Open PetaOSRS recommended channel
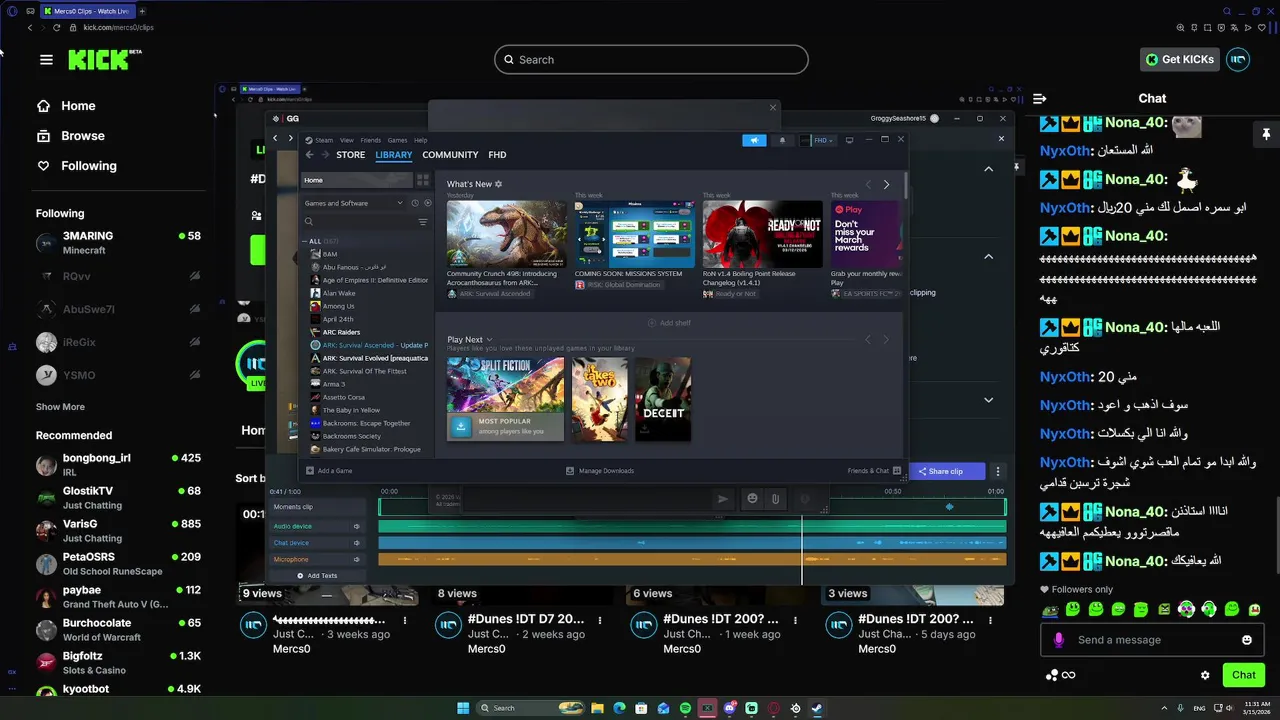Image resolution: width=1280 pixels, height=720 pixels. click(x=118, y=564)
